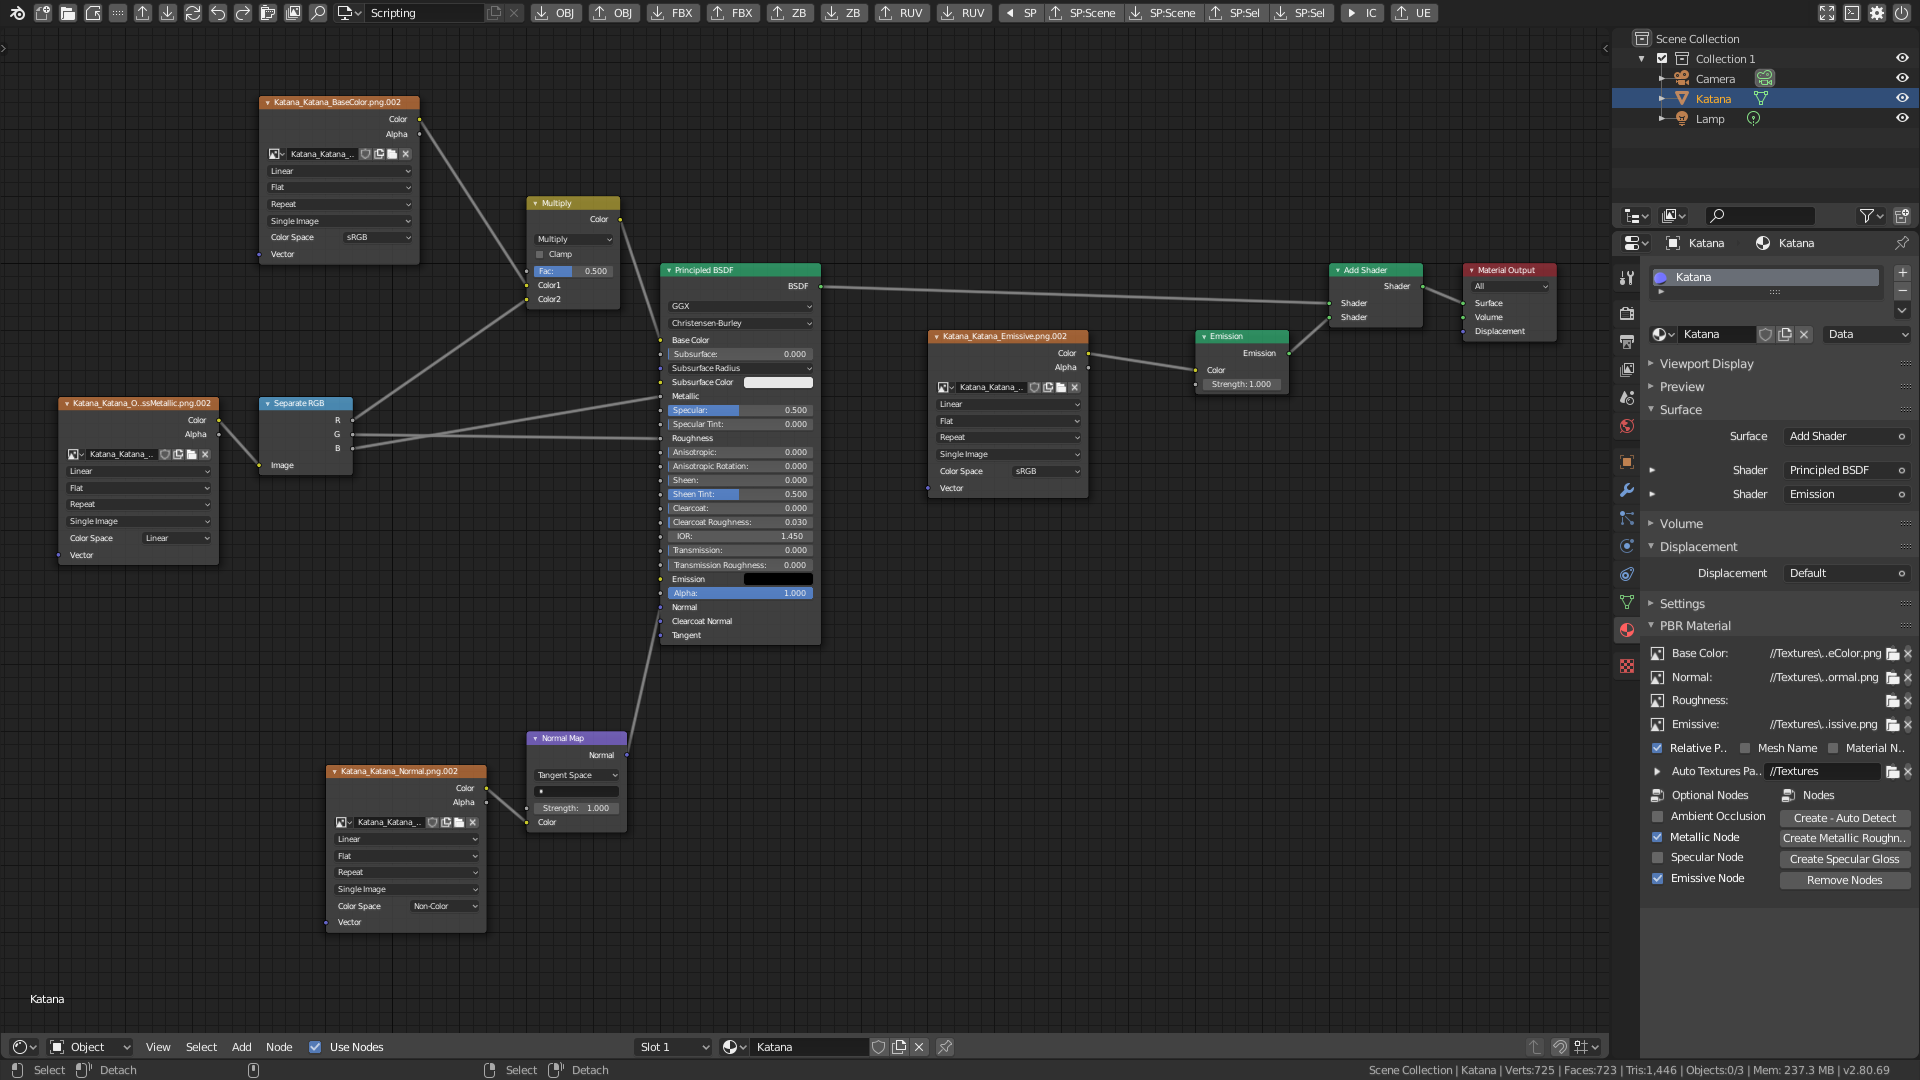Image resolution: width=1920 pixels, height=1080 pixels.
Task: Open the World properties tab icon
Action: 1627,426
